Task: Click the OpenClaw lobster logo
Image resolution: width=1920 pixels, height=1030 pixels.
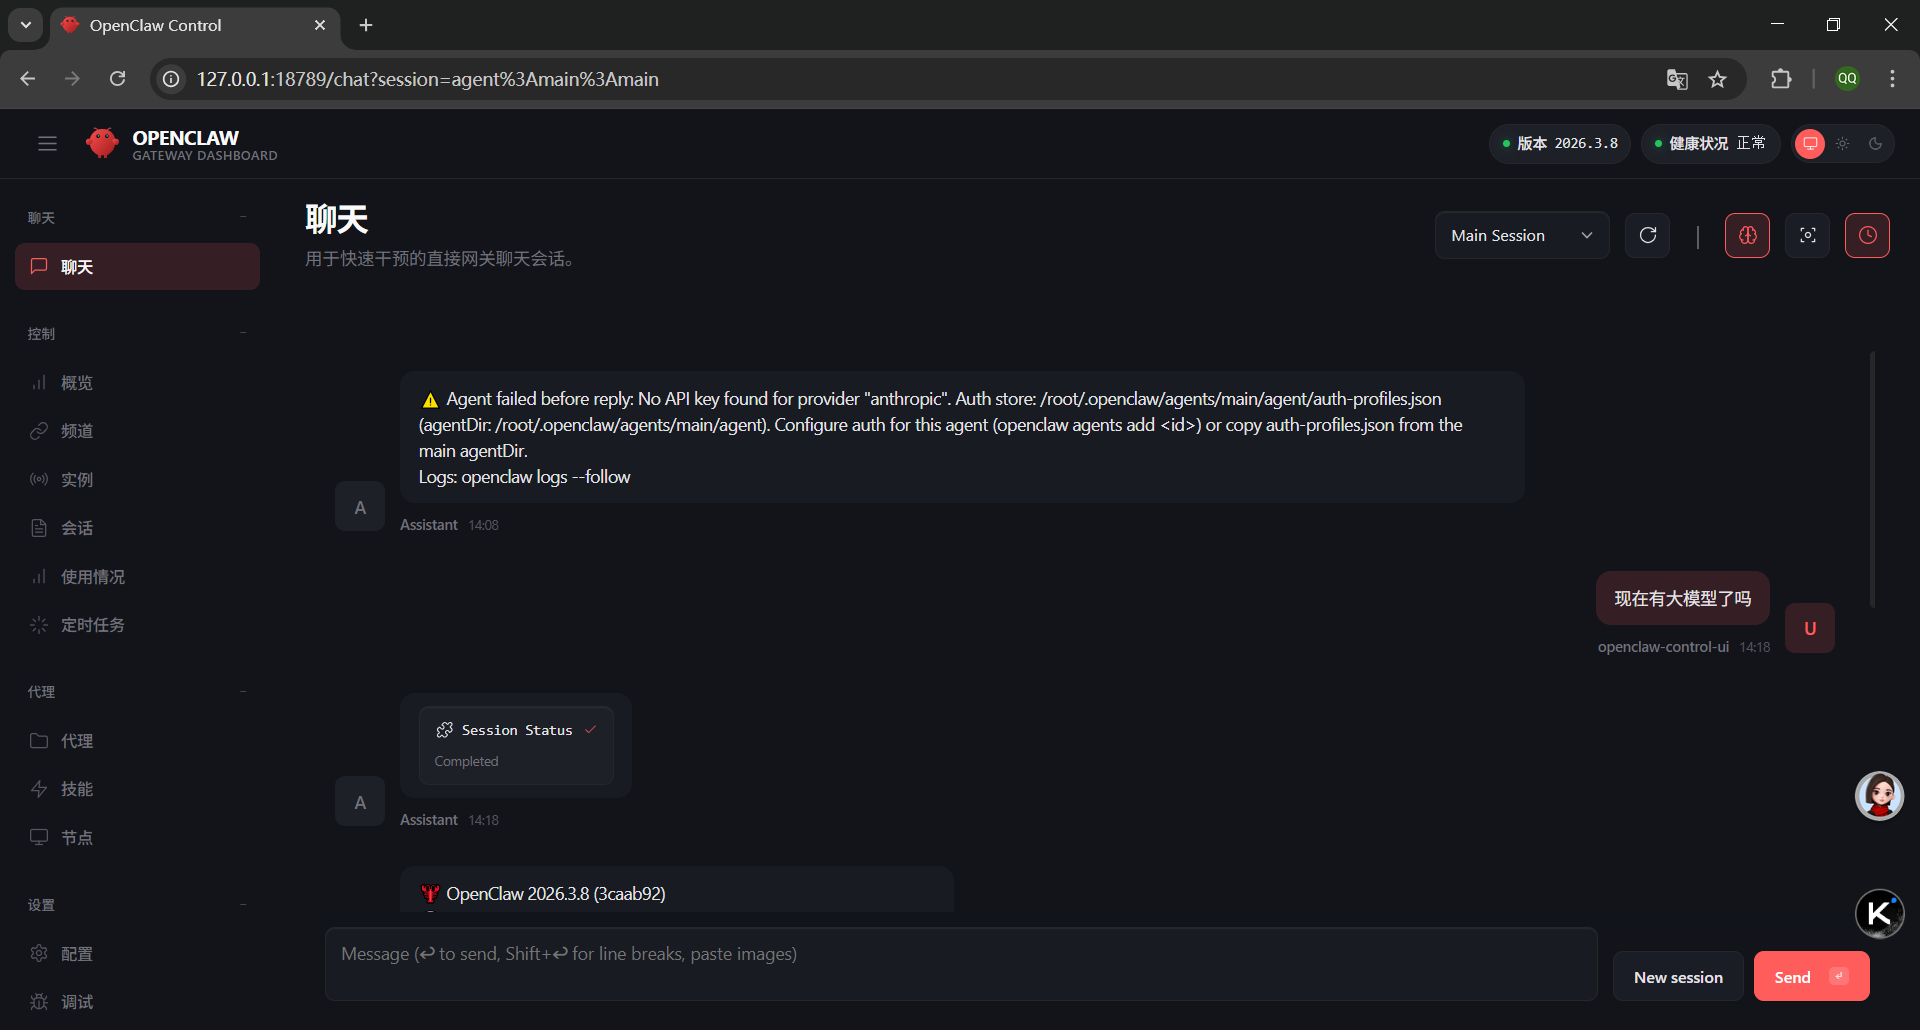Action: click(x=102, y=144)
